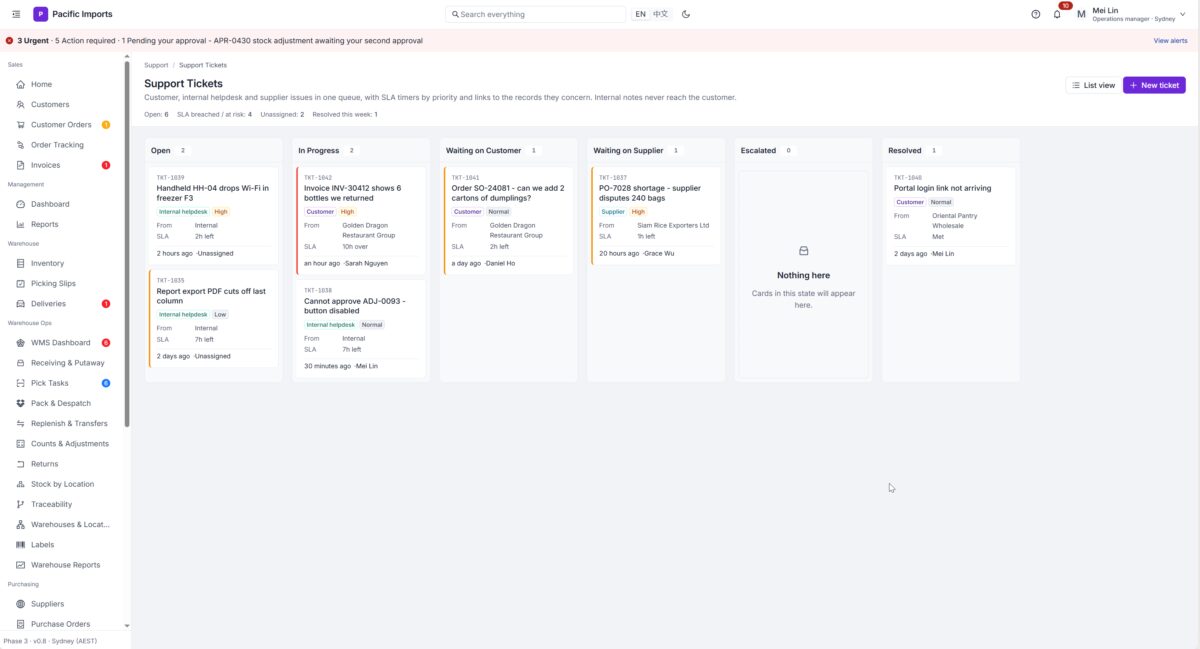Open Order Tracking sidebar item
1200x649 pixels.
coord(64,145)
